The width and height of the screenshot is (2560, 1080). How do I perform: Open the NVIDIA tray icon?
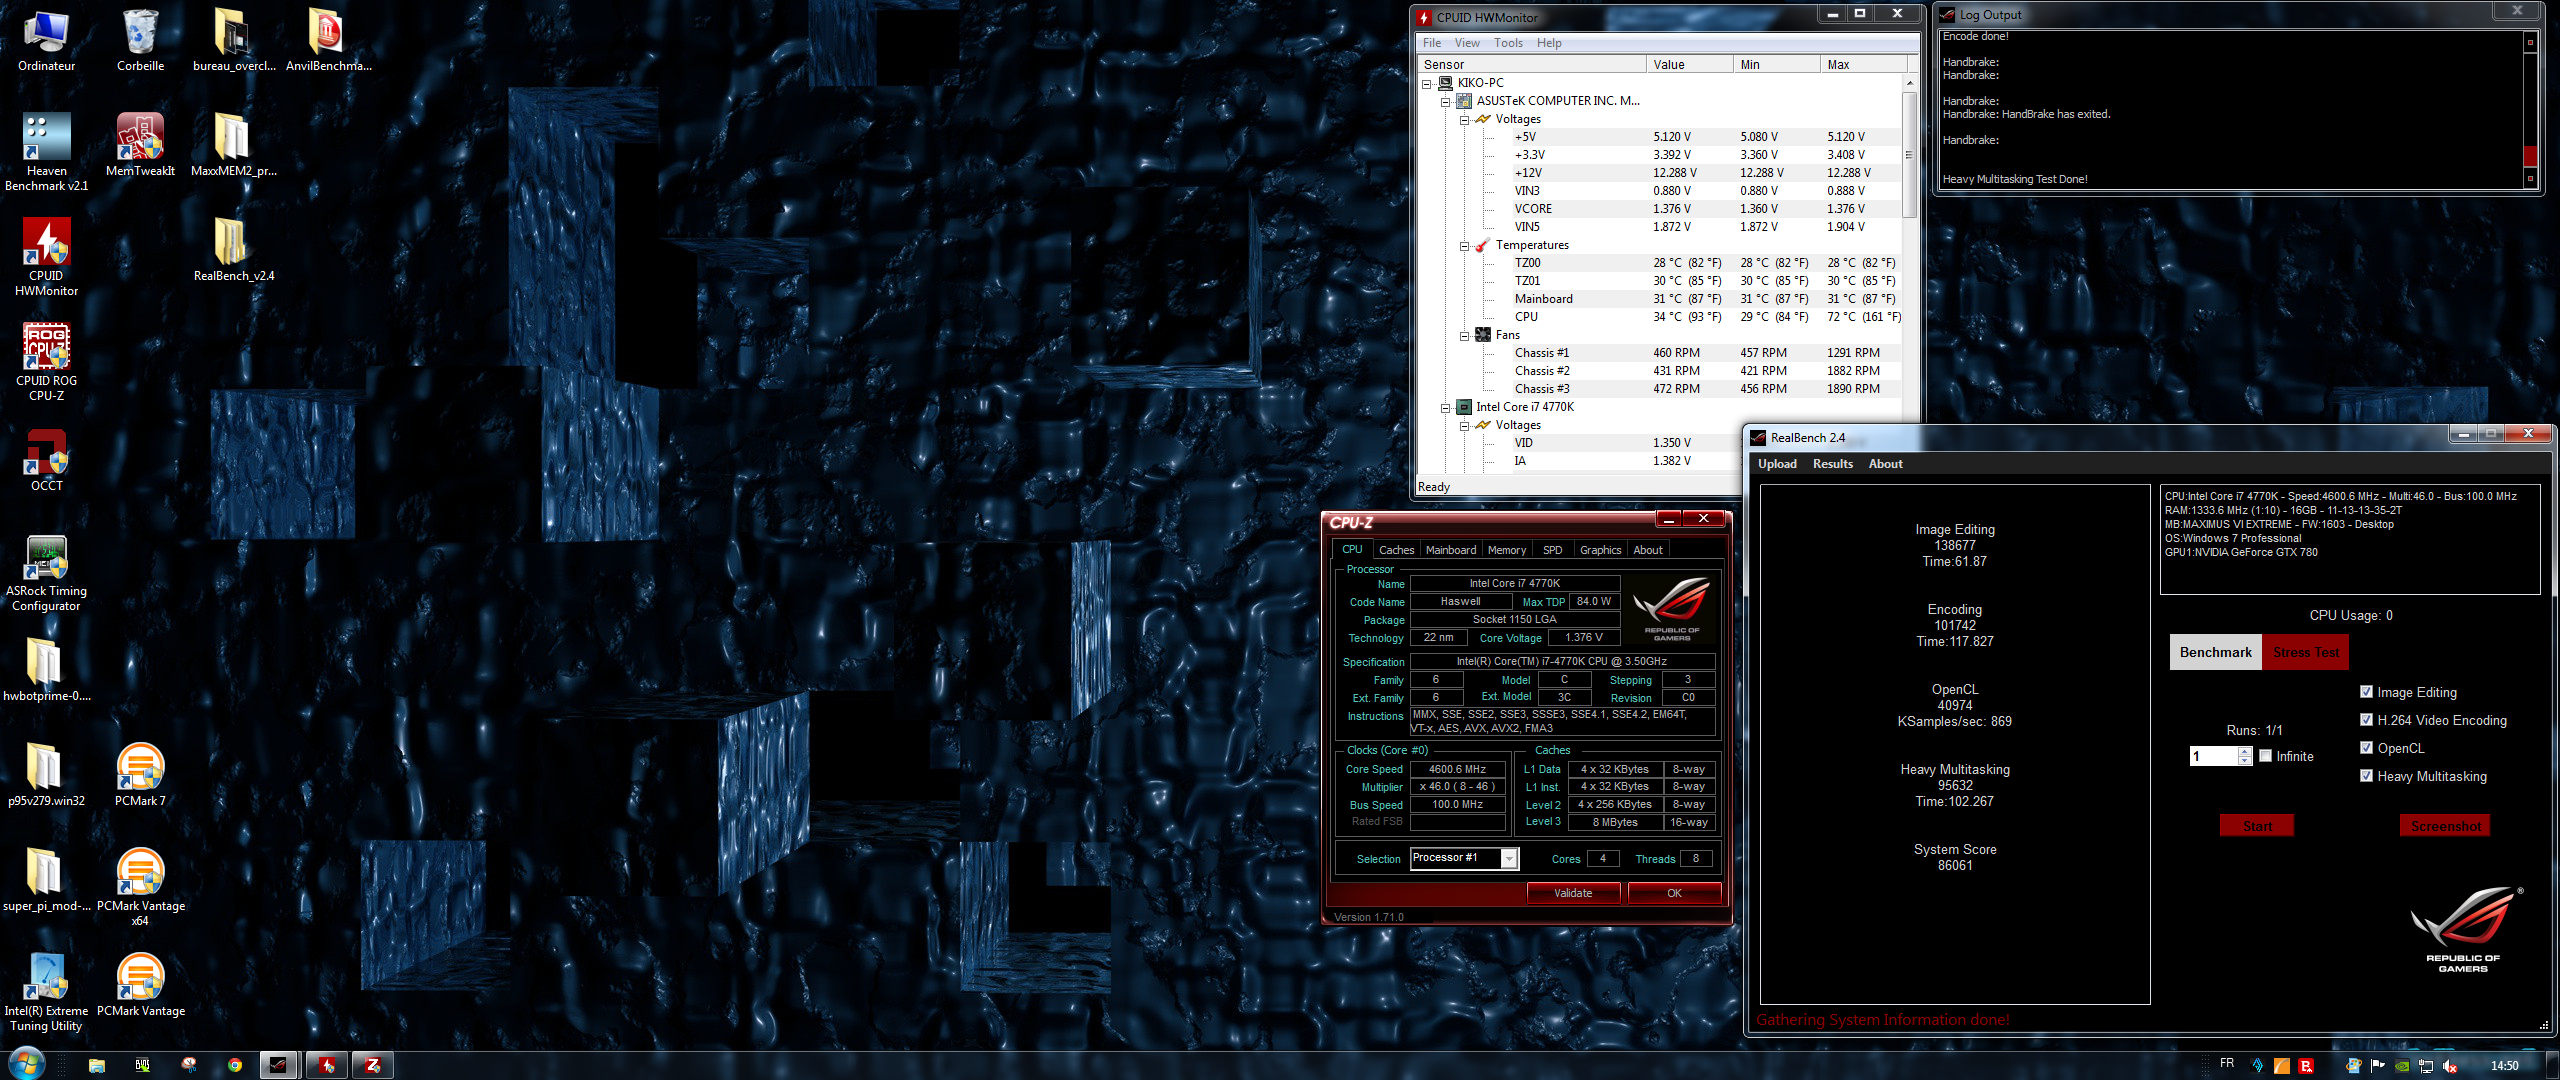(2402, 1066)
